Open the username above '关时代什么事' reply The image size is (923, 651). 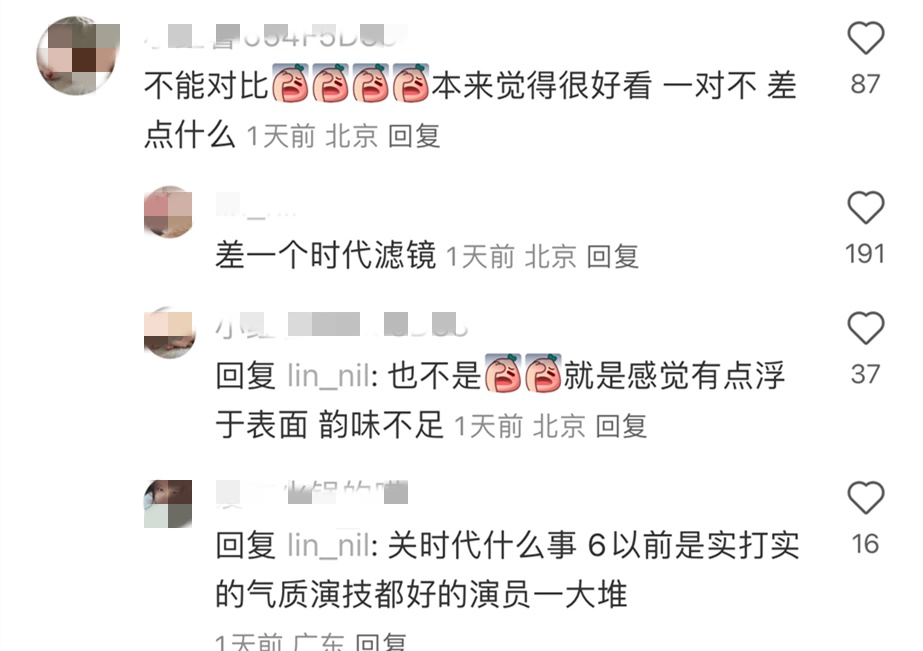[x=312, y=493]
